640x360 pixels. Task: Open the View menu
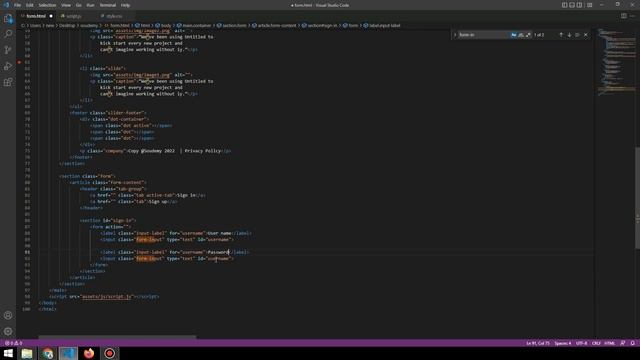[x=66, y=5]
